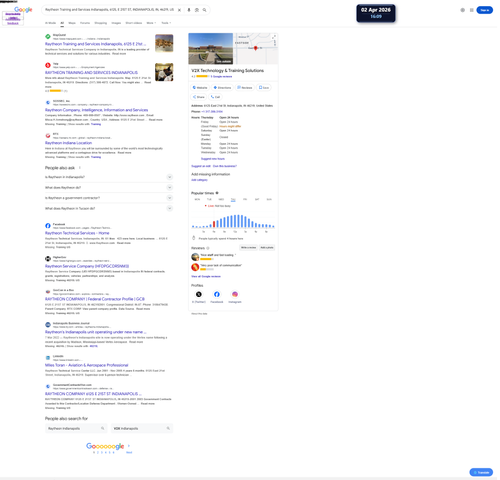500x480 pixels.
Task: Click 'Suggest new hours' link
Action: coord(213,159)
